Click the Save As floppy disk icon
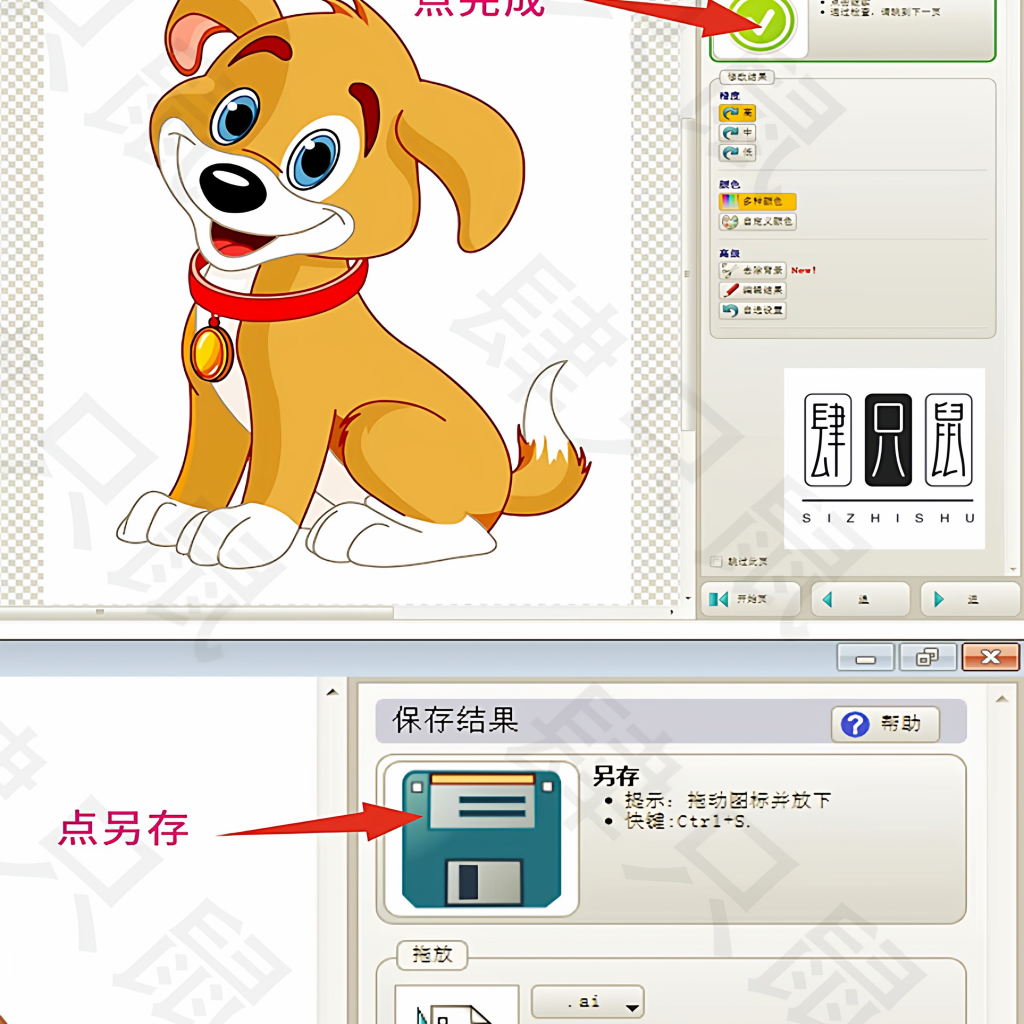Screen dimensions: 1024x1024 (481, 839)
